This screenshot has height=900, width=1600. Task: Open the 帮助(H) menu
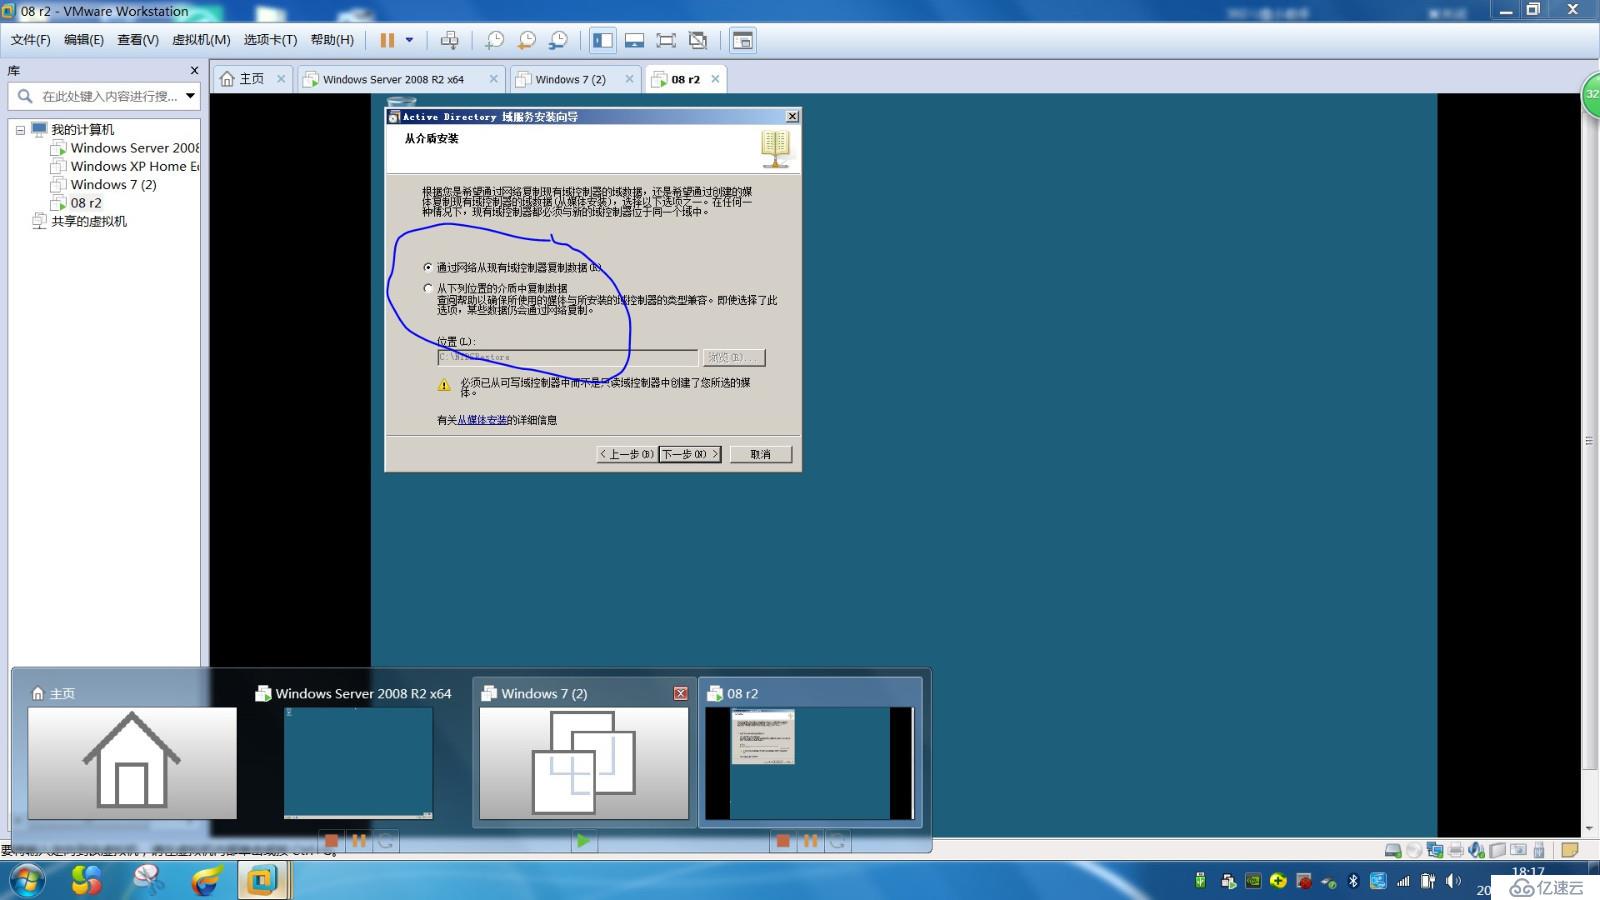point(332,40)
